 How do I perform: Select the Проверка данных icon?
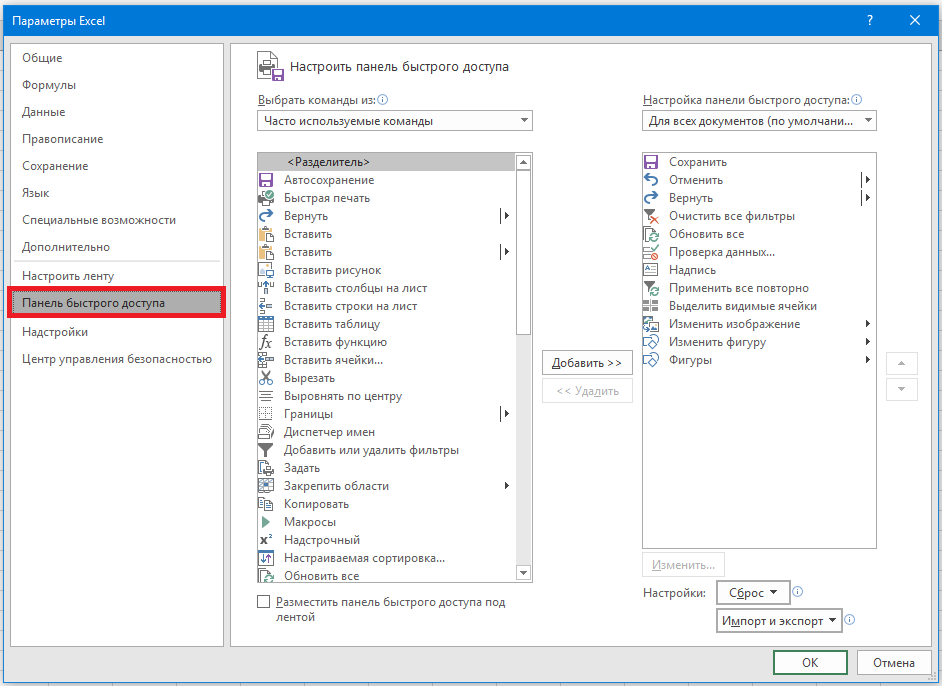tap(651, 252)
